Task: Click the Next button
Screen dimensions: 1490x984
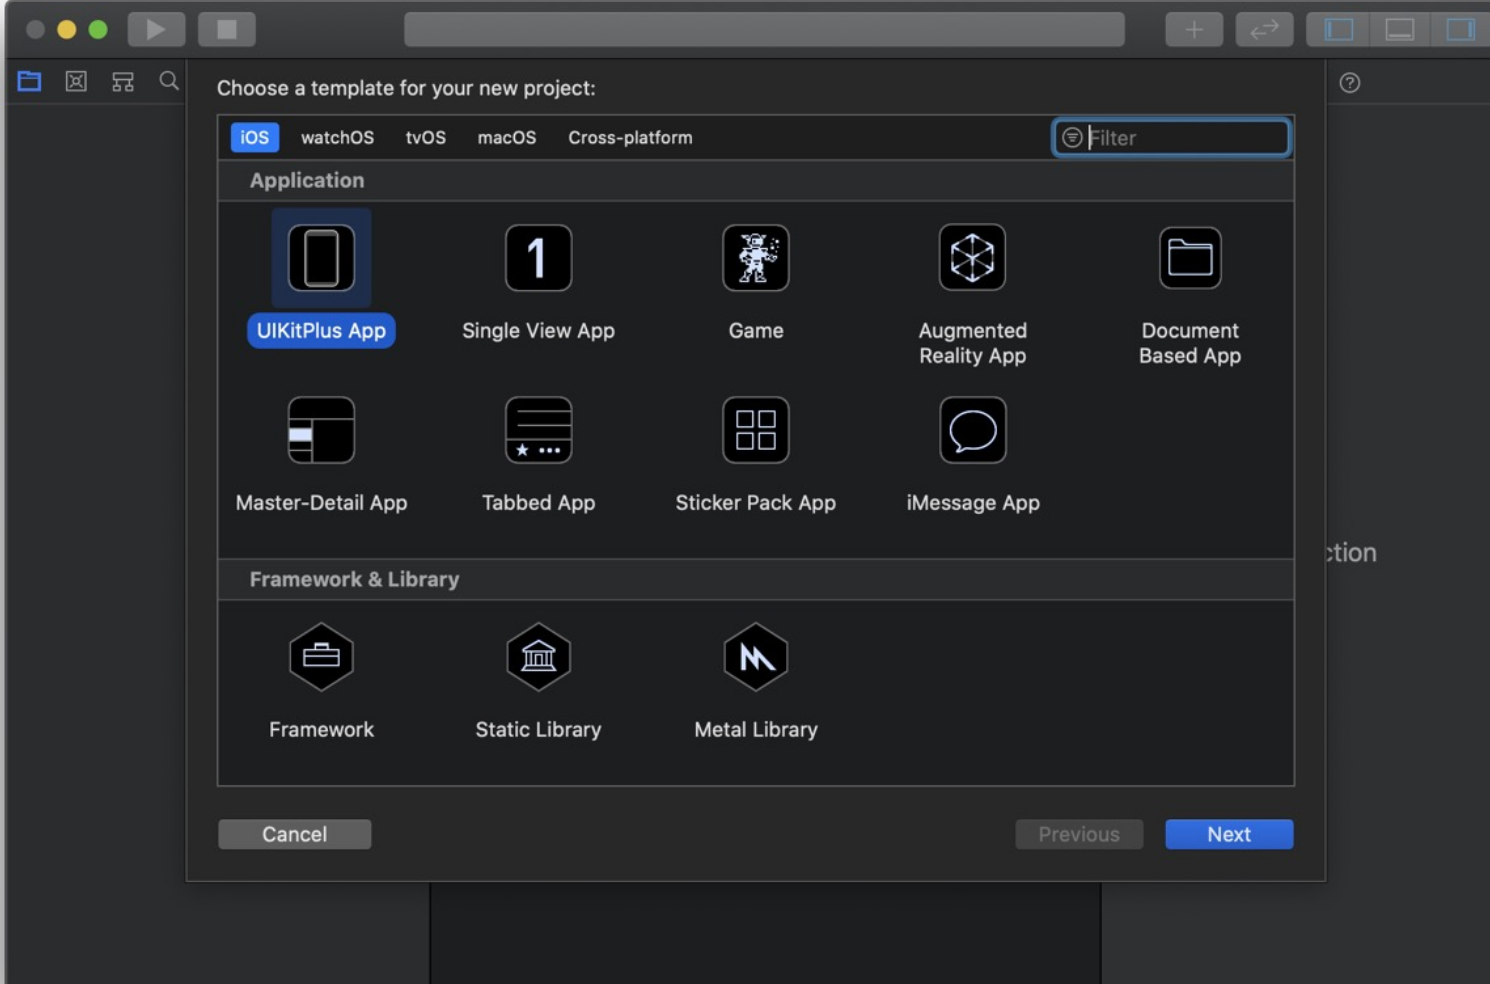Action: pos(1229,834)
